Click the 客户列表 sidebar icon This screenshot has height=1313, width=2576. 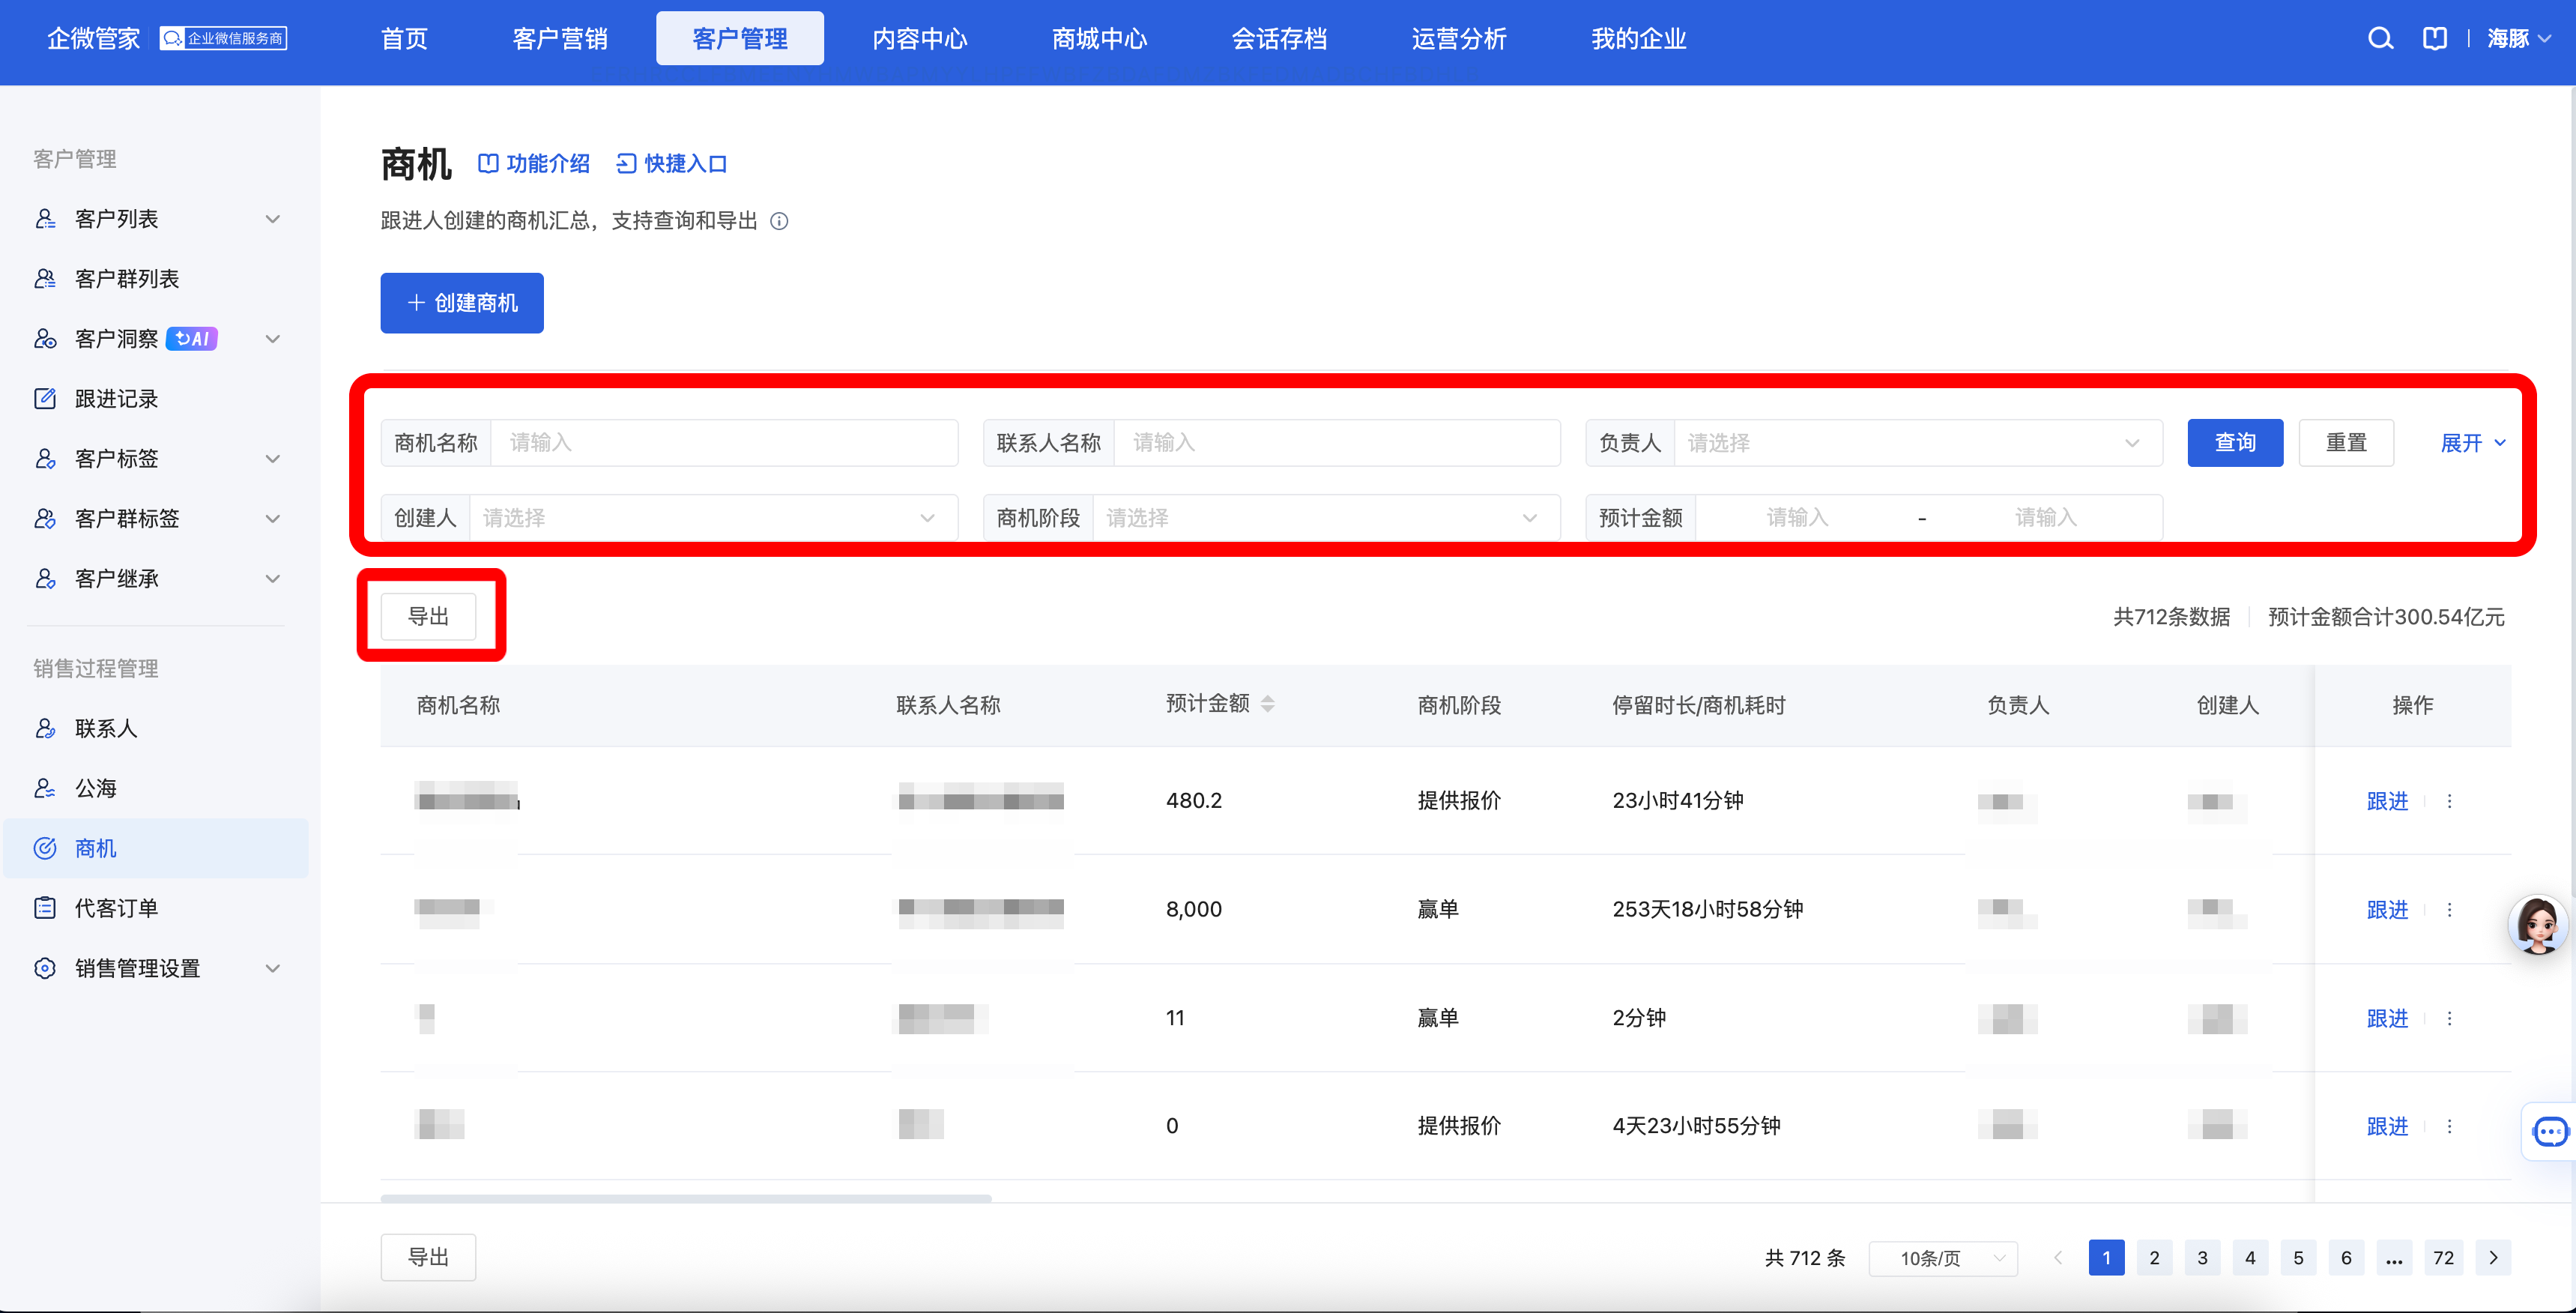(45, 219)
